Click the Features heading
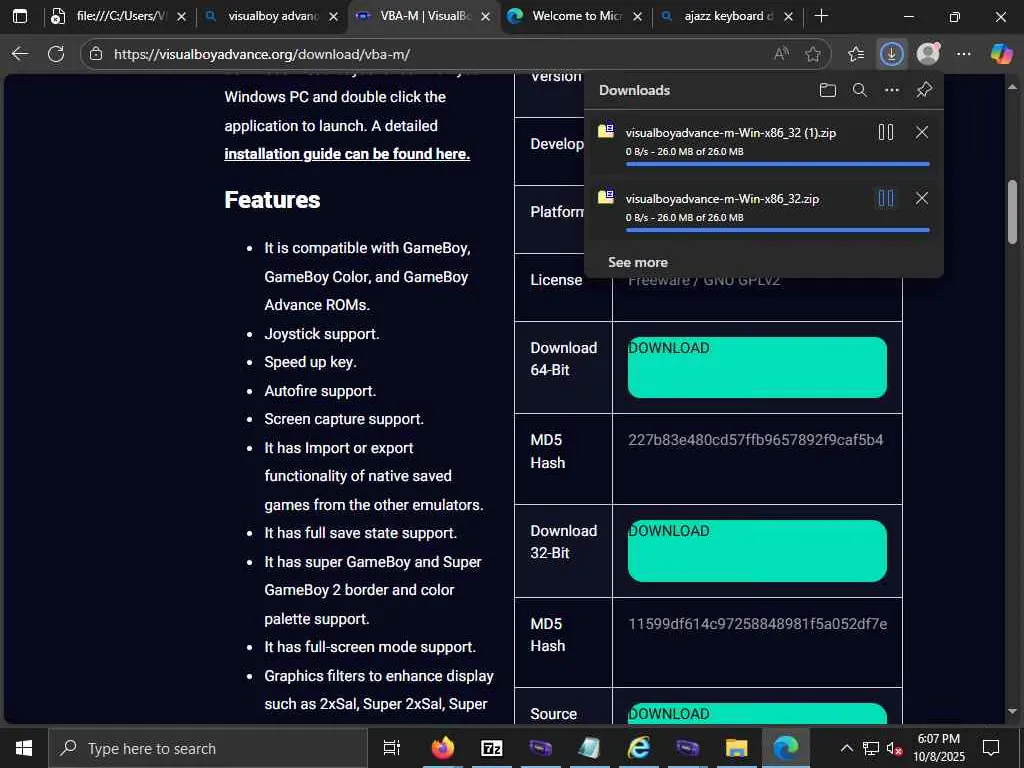 272,199
